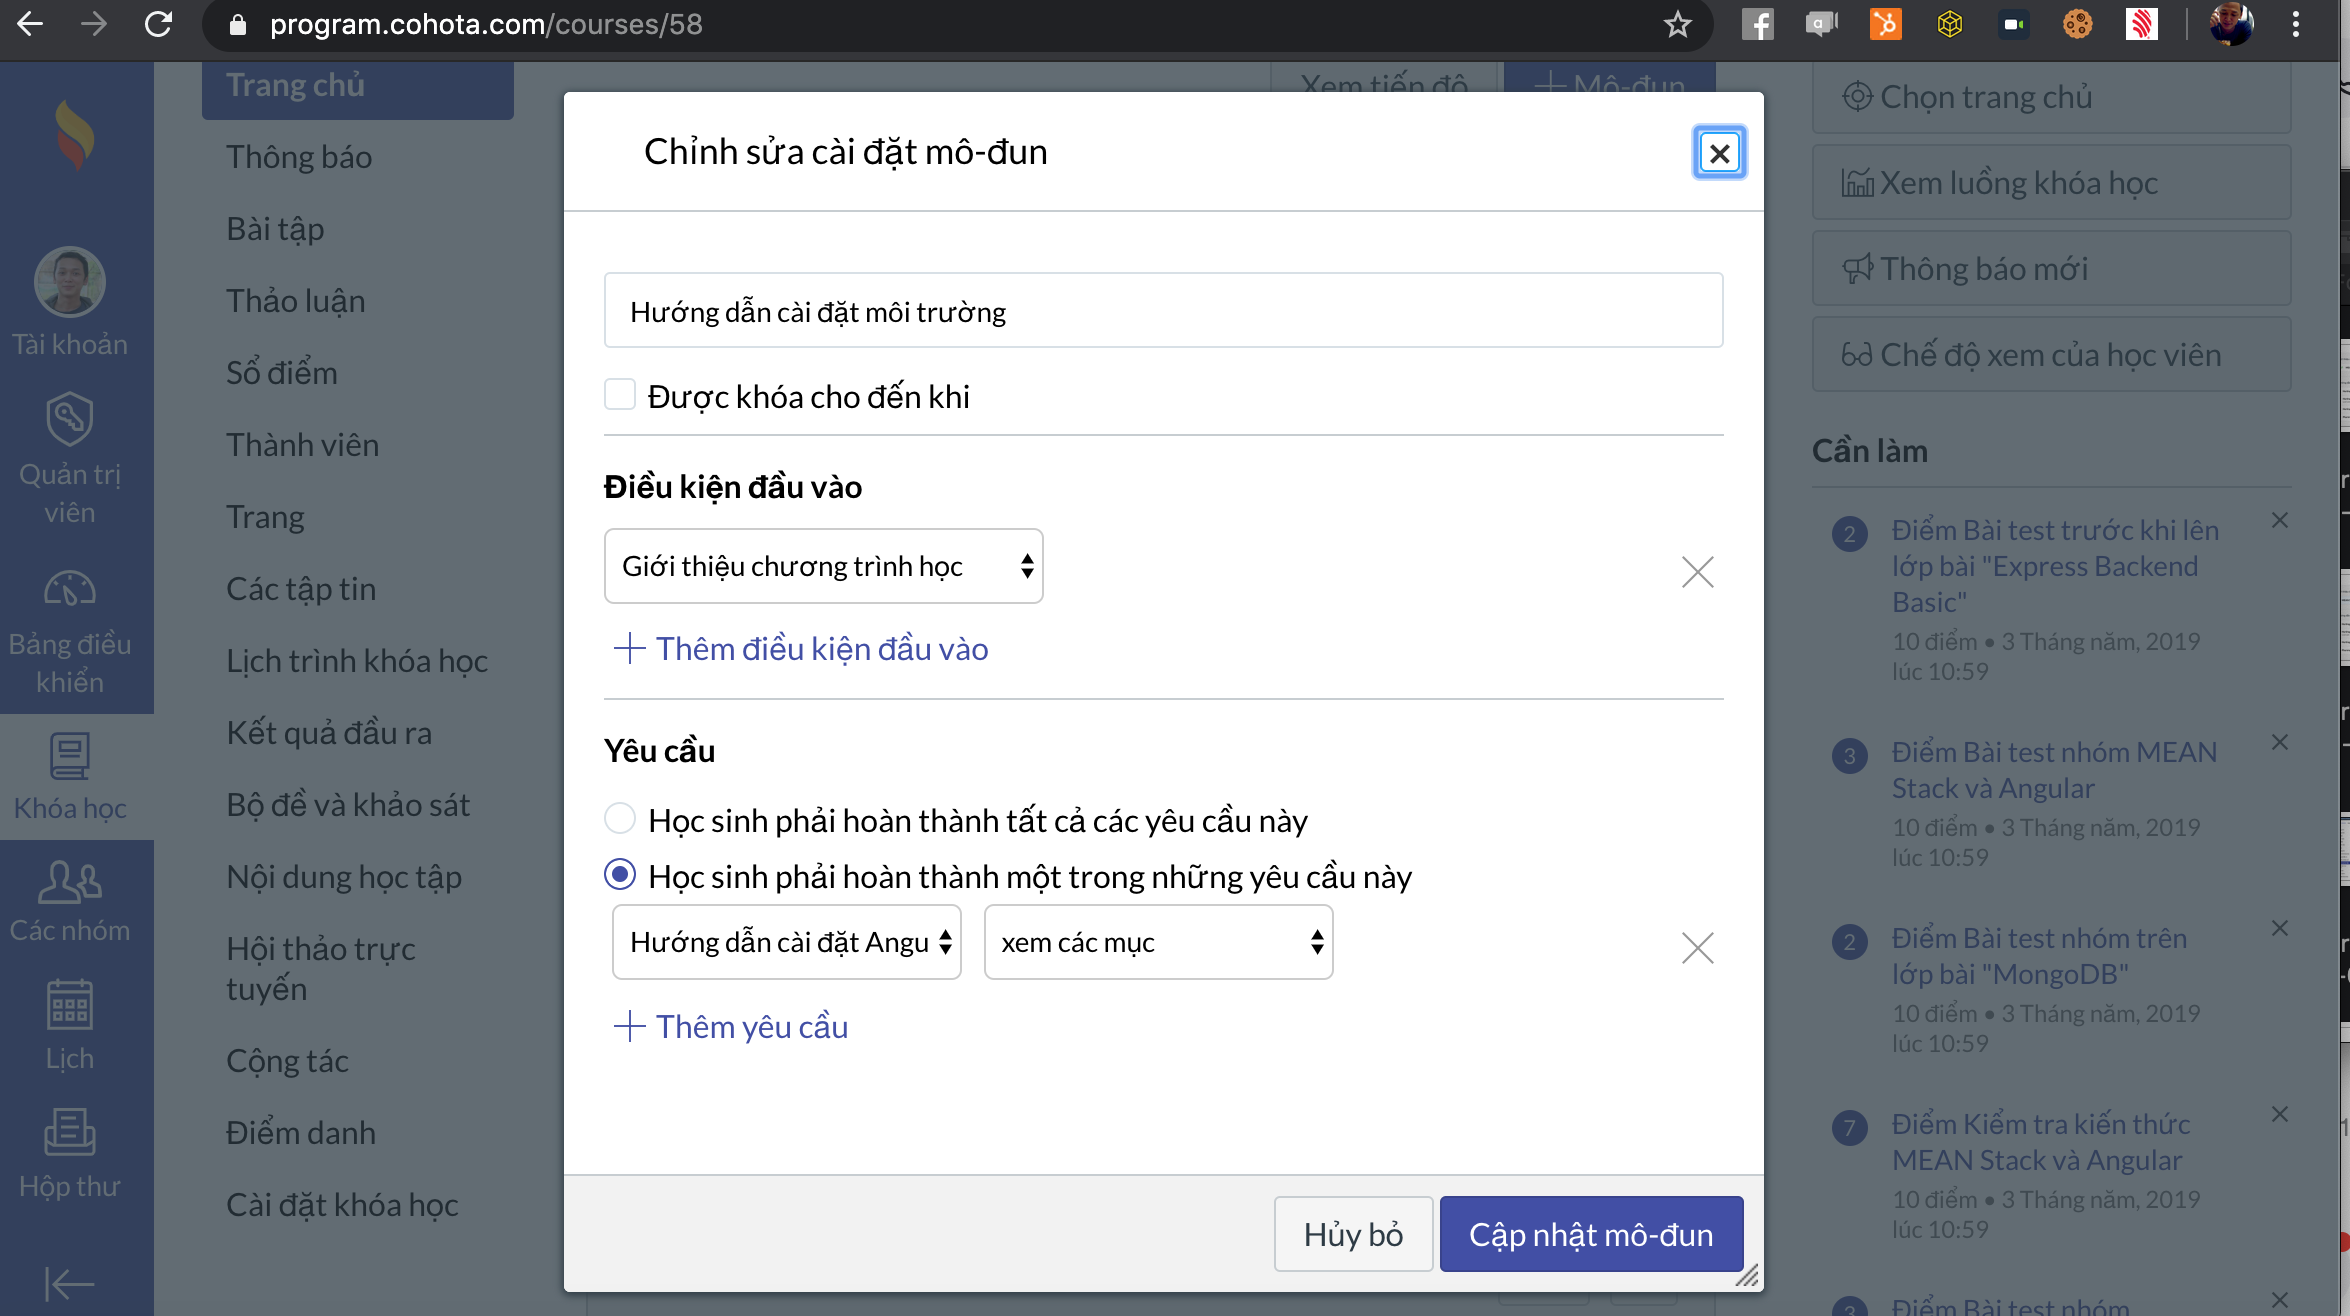The width and height of the screenshot is (2350, 1316).
Task: Open the Hướng dẫn cài đặt Angu dropdown
Action: 786,942
